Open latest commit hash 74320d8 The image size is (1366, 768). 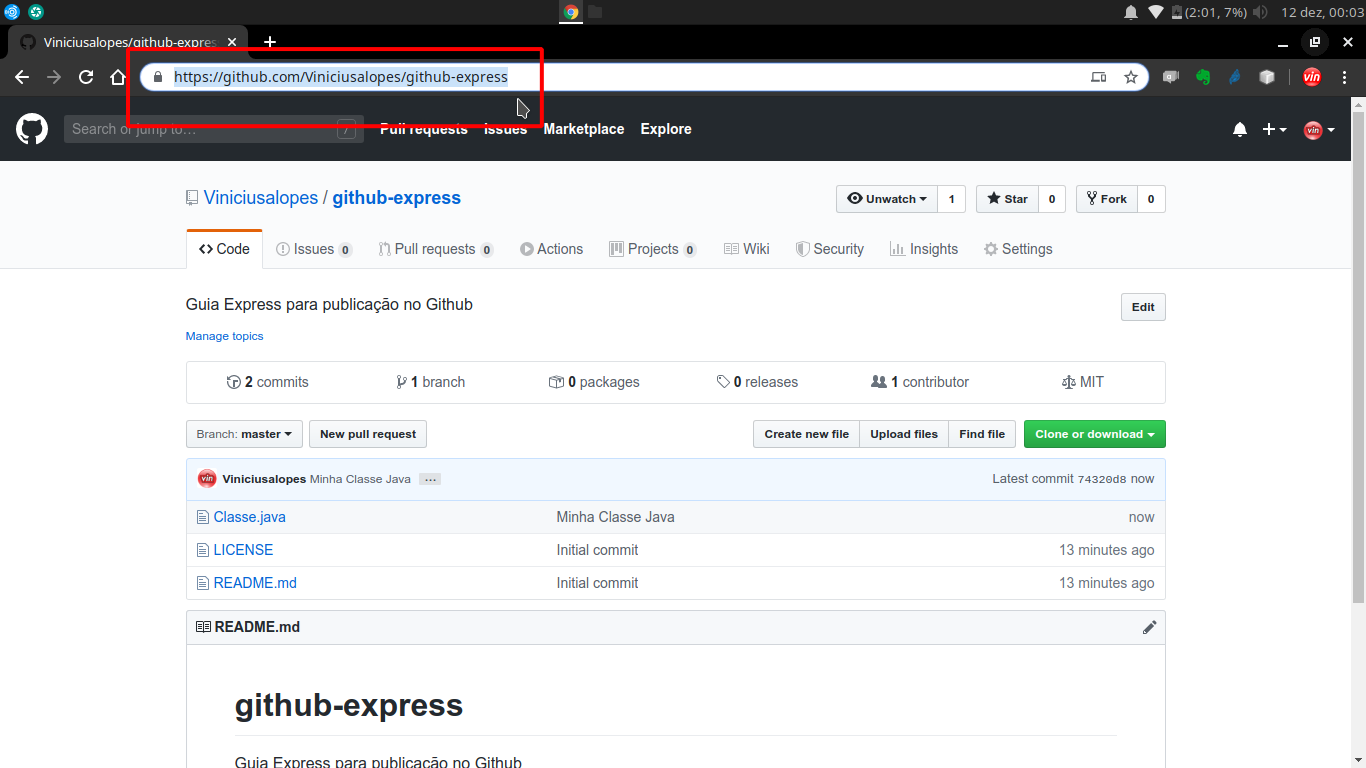[x=1102, y=480]
